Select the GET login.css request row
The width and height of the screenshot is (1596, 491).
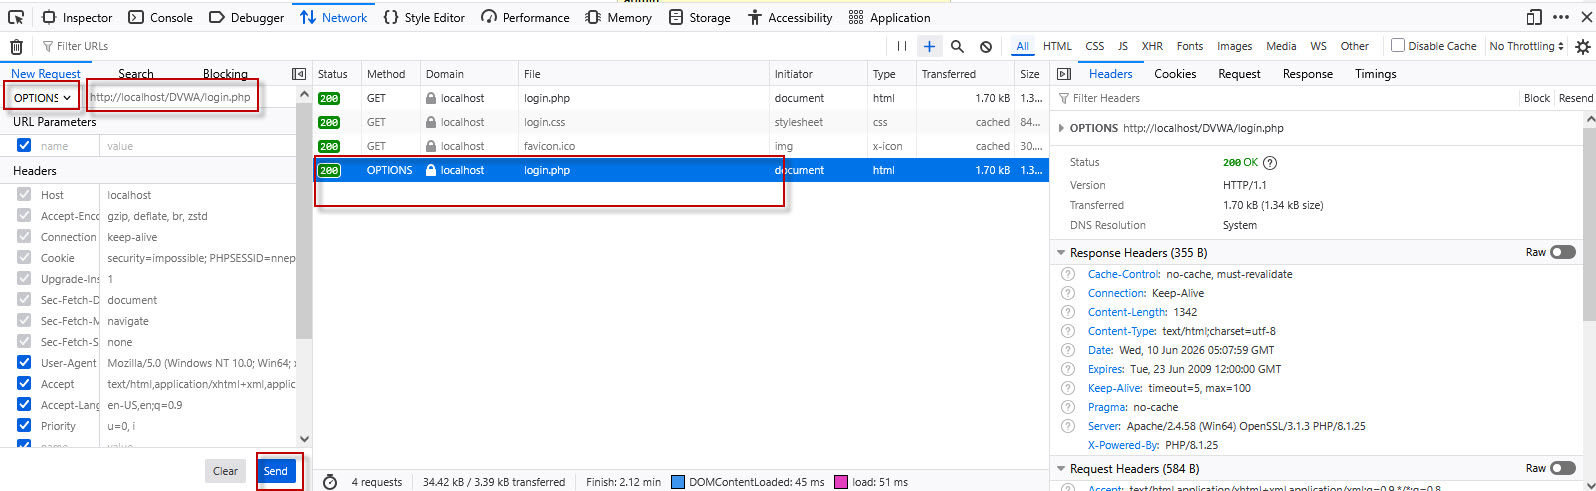click(x=681, y=122)
